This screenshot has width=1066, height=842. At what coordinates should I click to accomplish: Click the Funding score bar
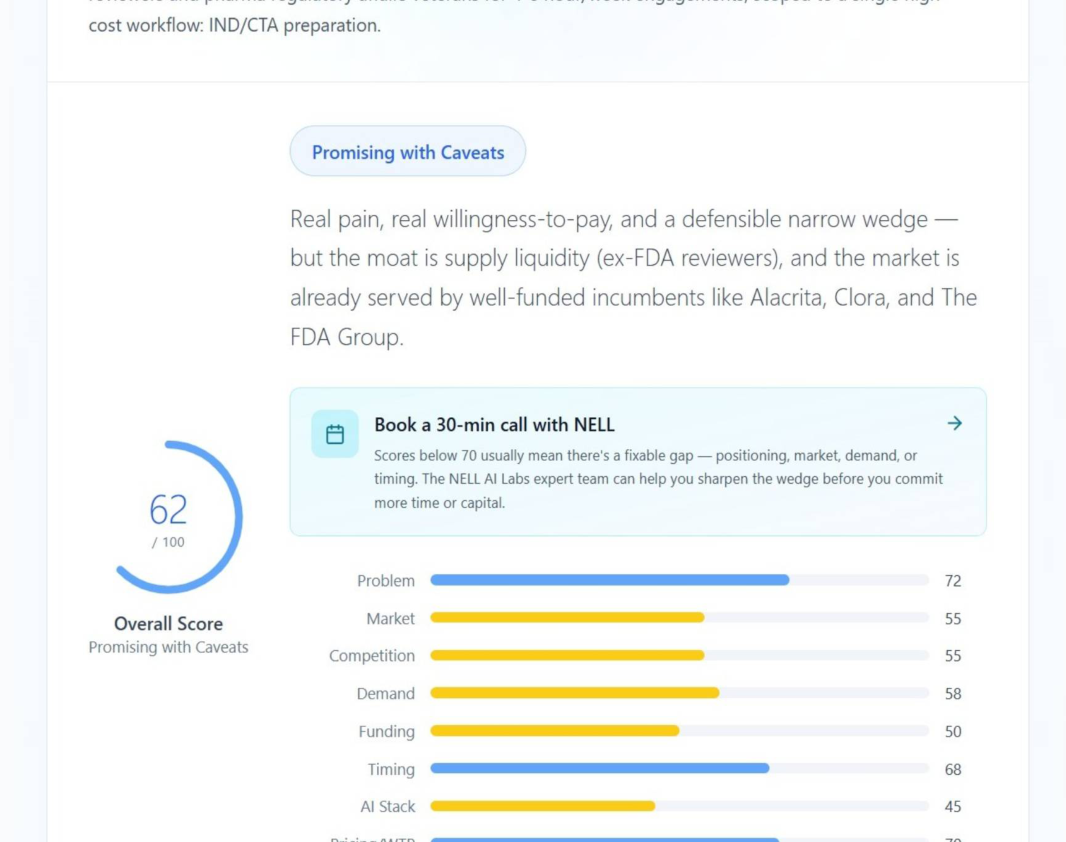(679, 731)
